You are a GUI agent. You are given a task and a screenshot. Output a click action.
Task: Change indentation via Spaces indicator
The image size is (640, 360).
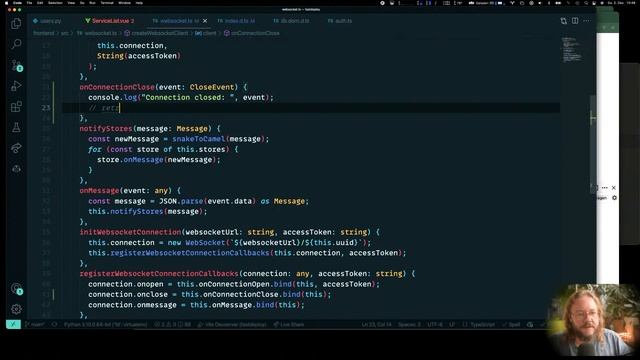point(409,324)
